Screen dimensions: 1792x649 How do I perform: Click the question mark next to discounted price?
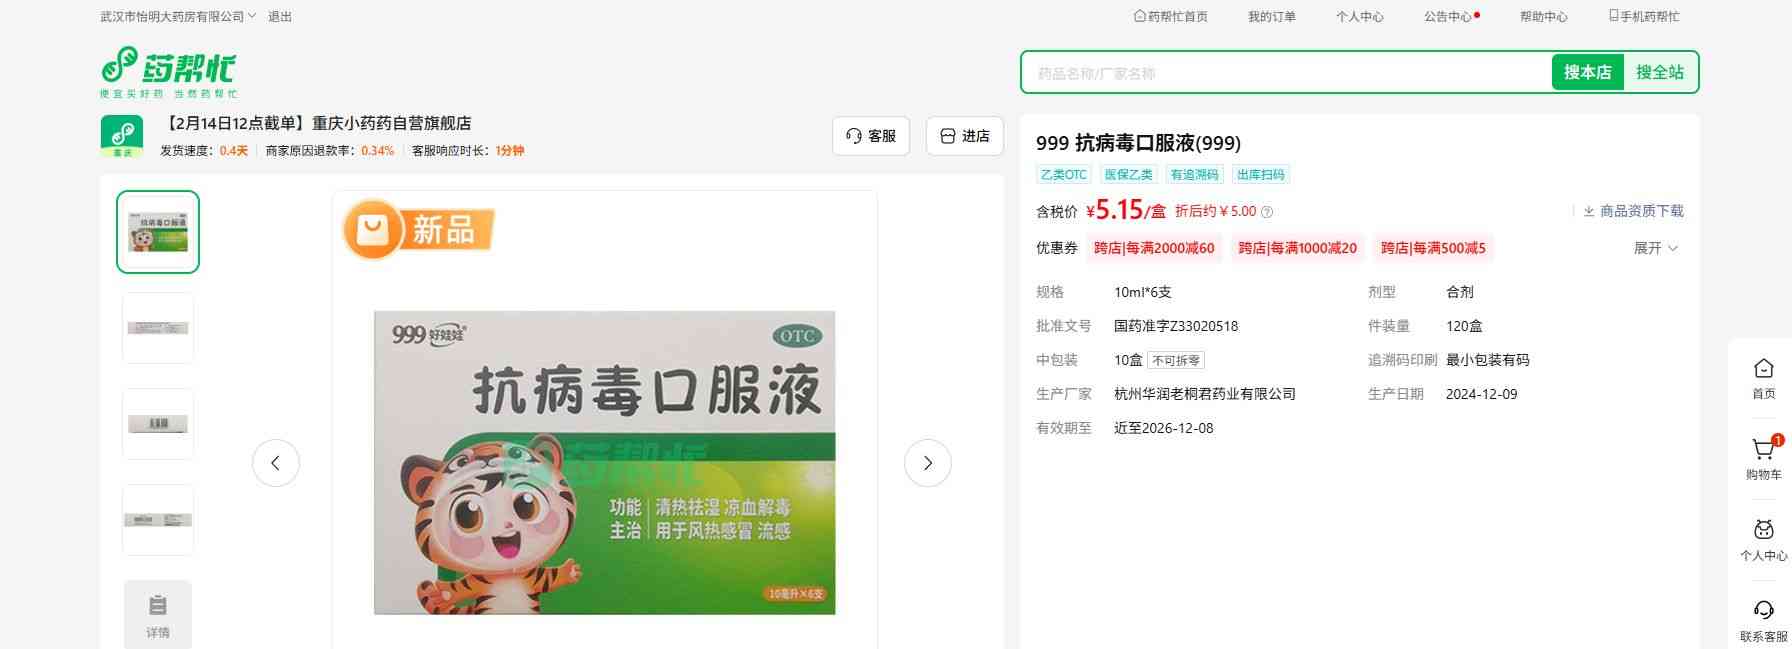coord(1267,212)
